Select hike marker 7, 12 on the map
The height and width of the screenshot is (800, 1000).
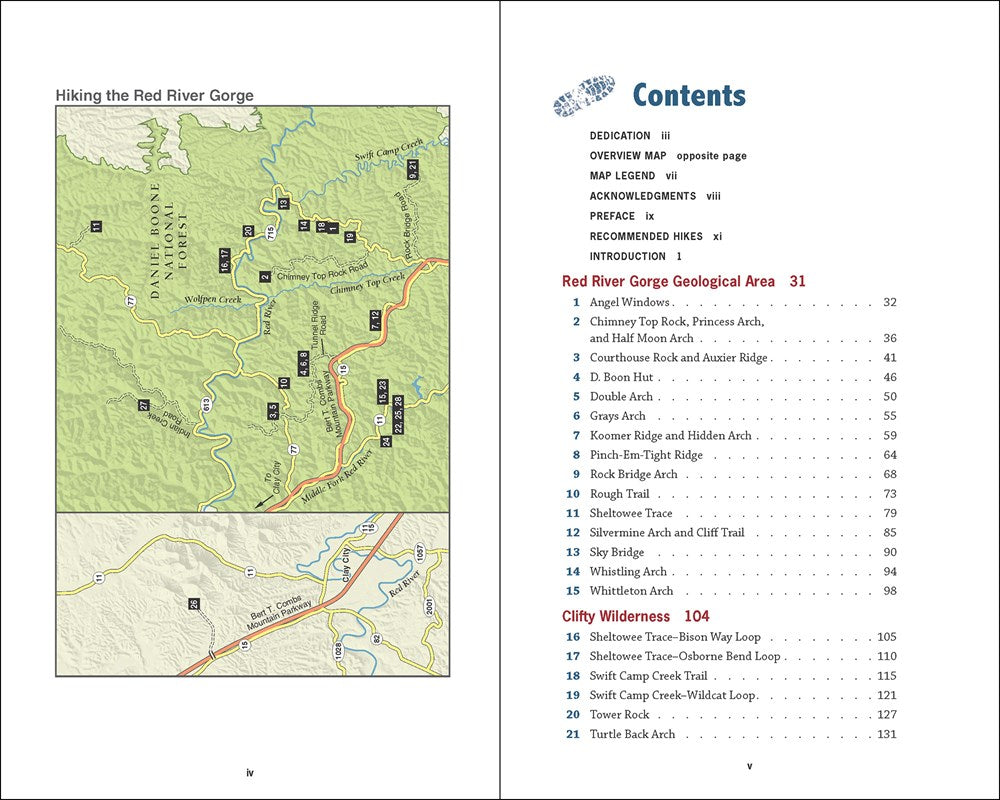click(x=375, y=320)
